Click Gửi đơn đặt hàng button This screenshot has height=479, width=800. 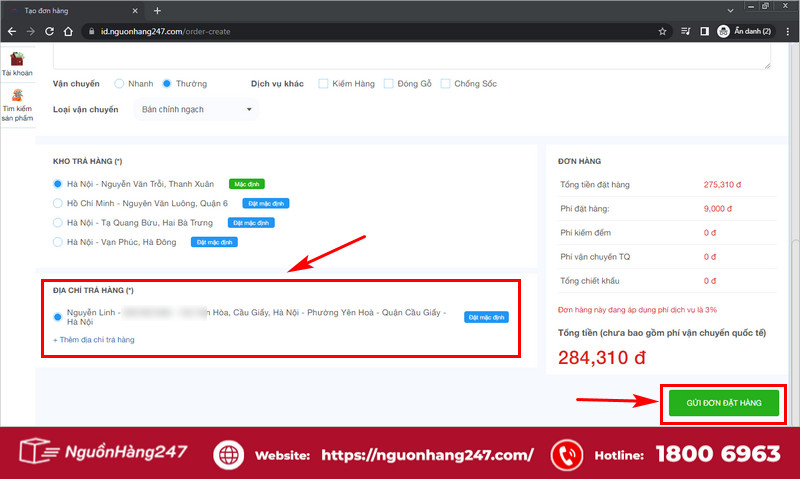(723, 403)
